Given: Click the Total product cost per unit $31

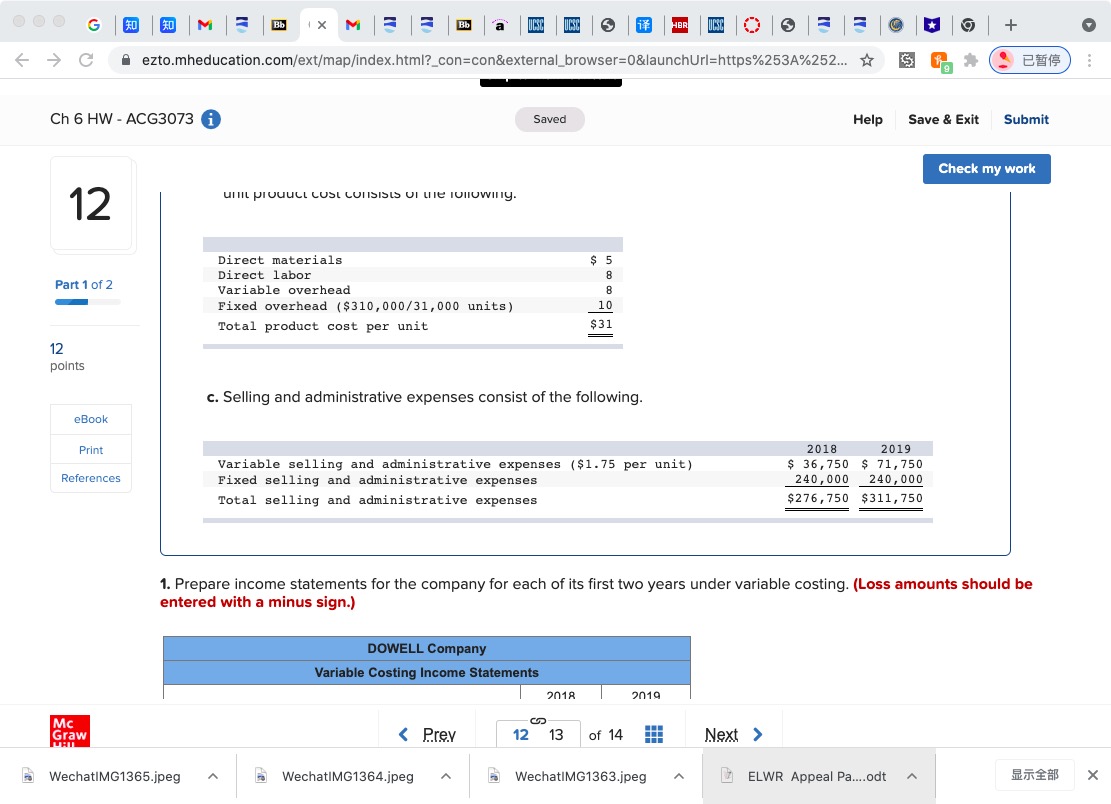Looking at the screenshot, I should (601, 324).
